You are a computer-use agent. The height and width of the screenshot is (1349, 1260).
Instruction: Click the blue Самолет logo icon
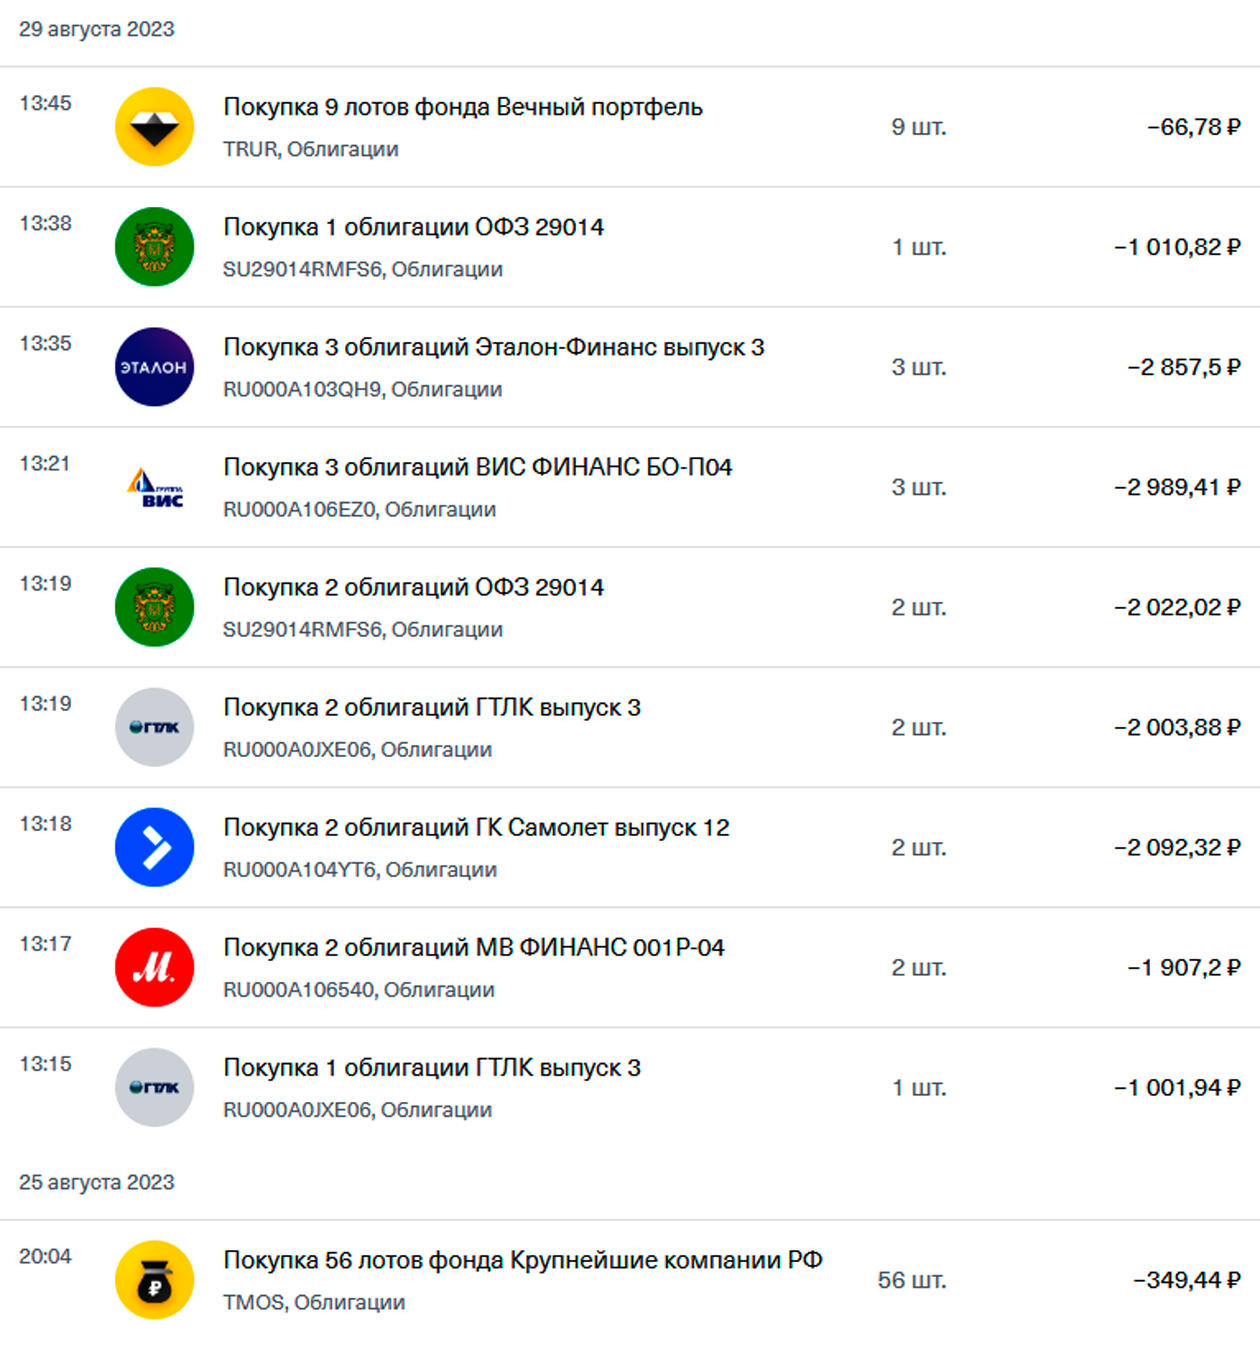tap(154, 847)
